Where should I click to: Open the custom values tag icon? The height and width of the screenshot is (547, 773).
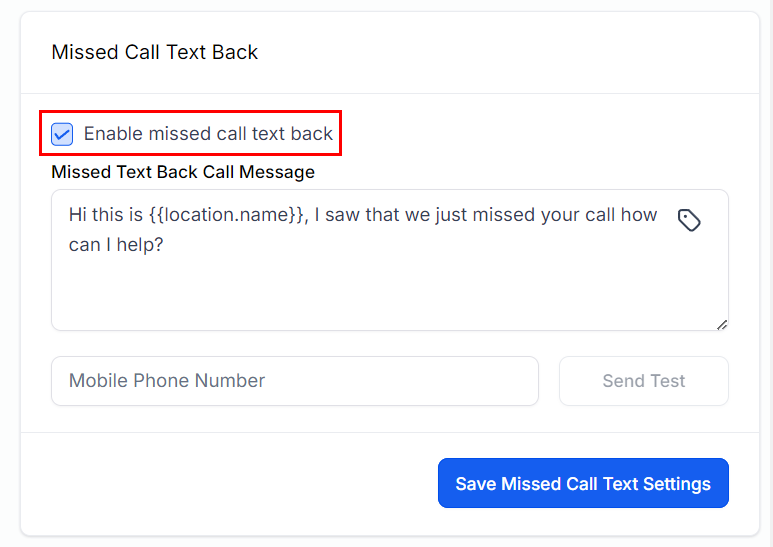coord(689,220)
